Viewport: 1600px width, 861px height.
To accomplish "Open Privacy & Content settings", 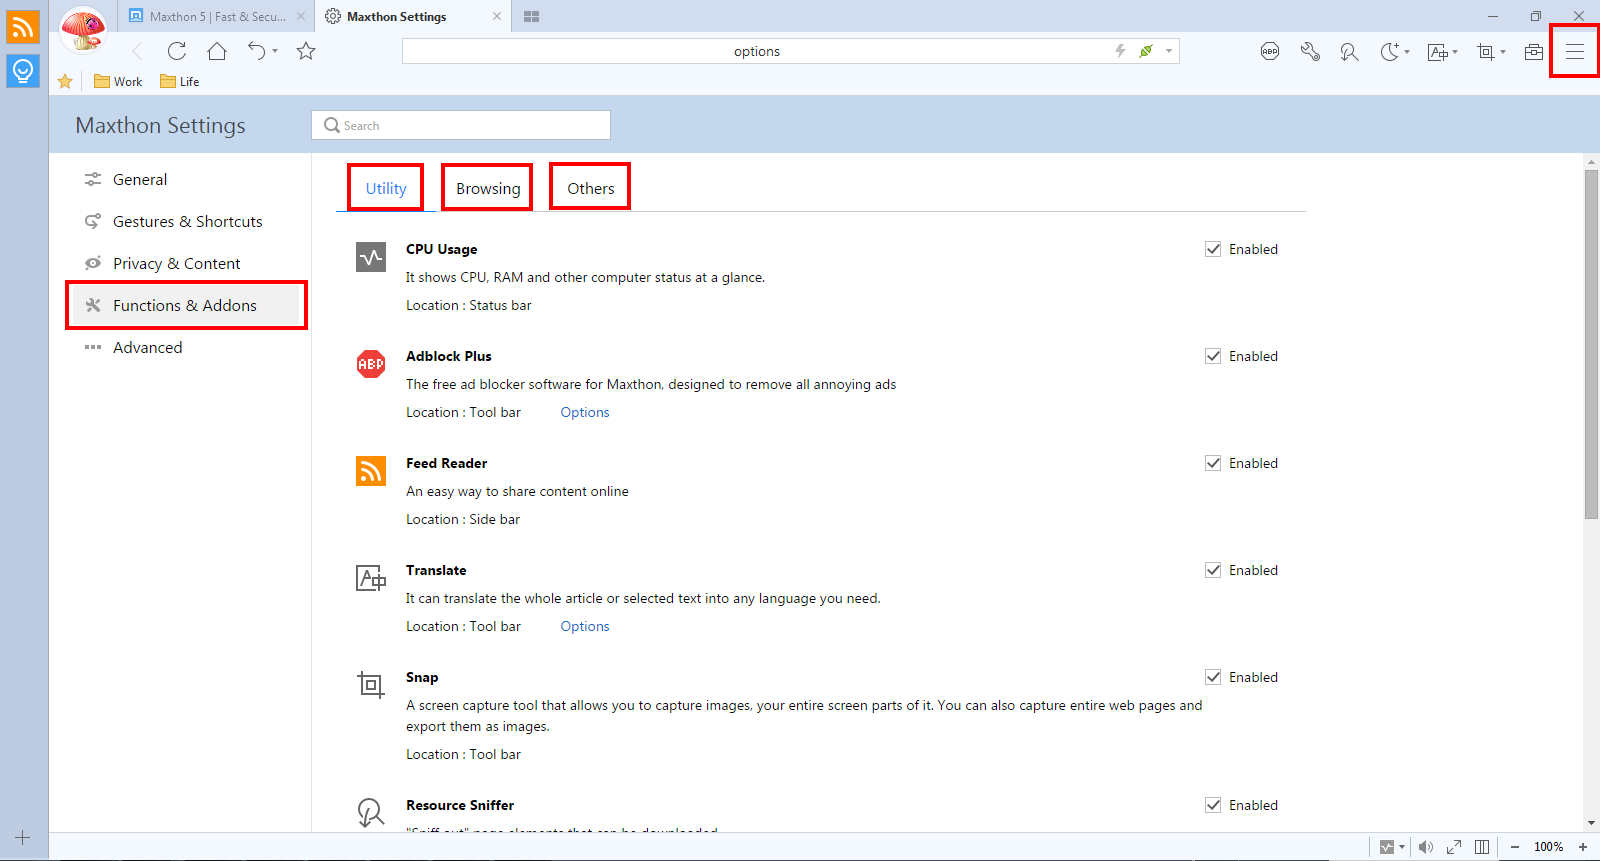I will pos(176,264).
